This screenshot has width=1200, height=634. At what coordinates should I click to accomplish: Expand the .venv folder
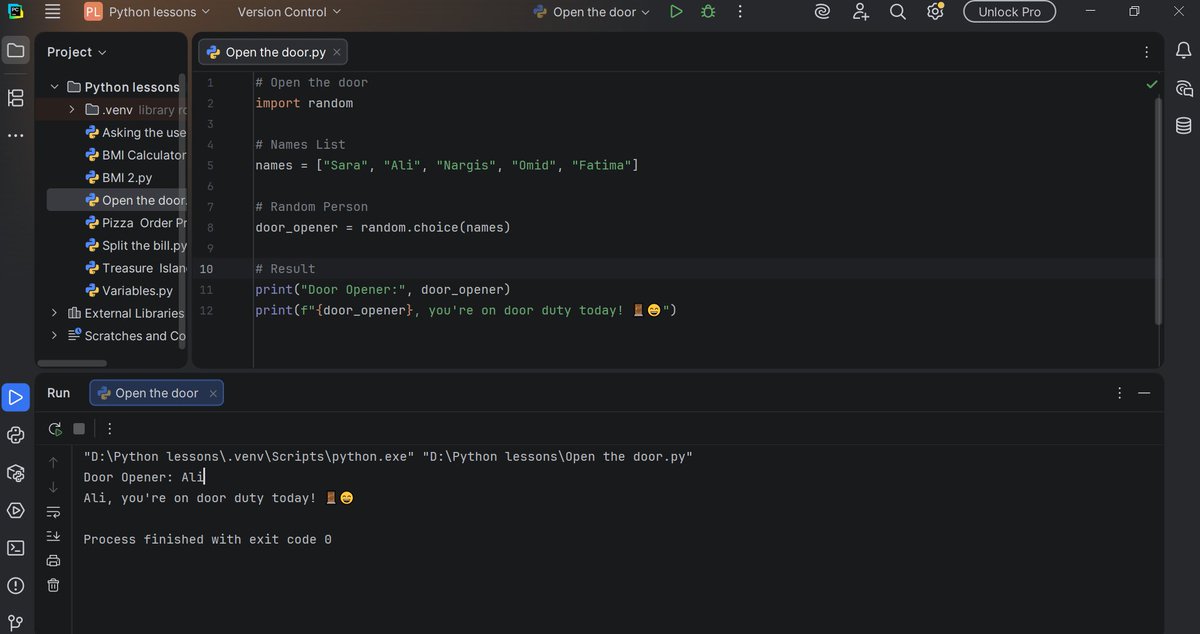[x=72, y=110]
